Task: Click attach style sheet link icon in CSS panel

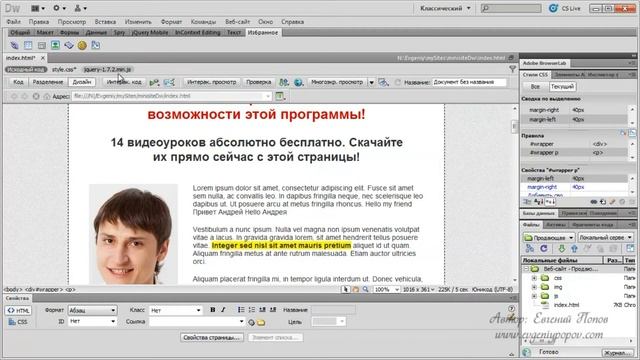Action: (x=594, y=202)
